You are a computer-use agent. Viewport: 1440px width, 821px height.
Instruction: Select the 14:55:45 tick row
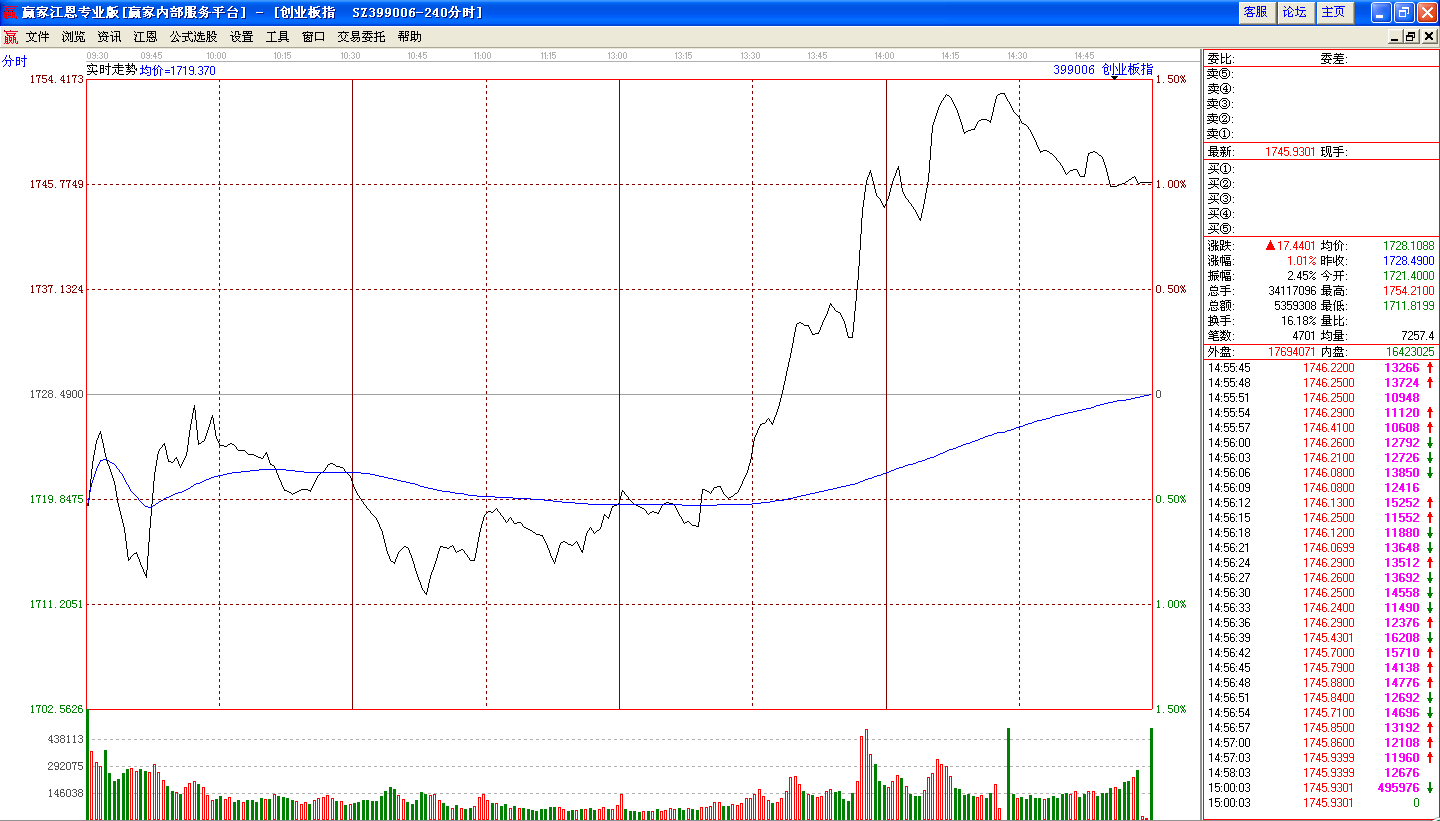(x=1321, y=368)
